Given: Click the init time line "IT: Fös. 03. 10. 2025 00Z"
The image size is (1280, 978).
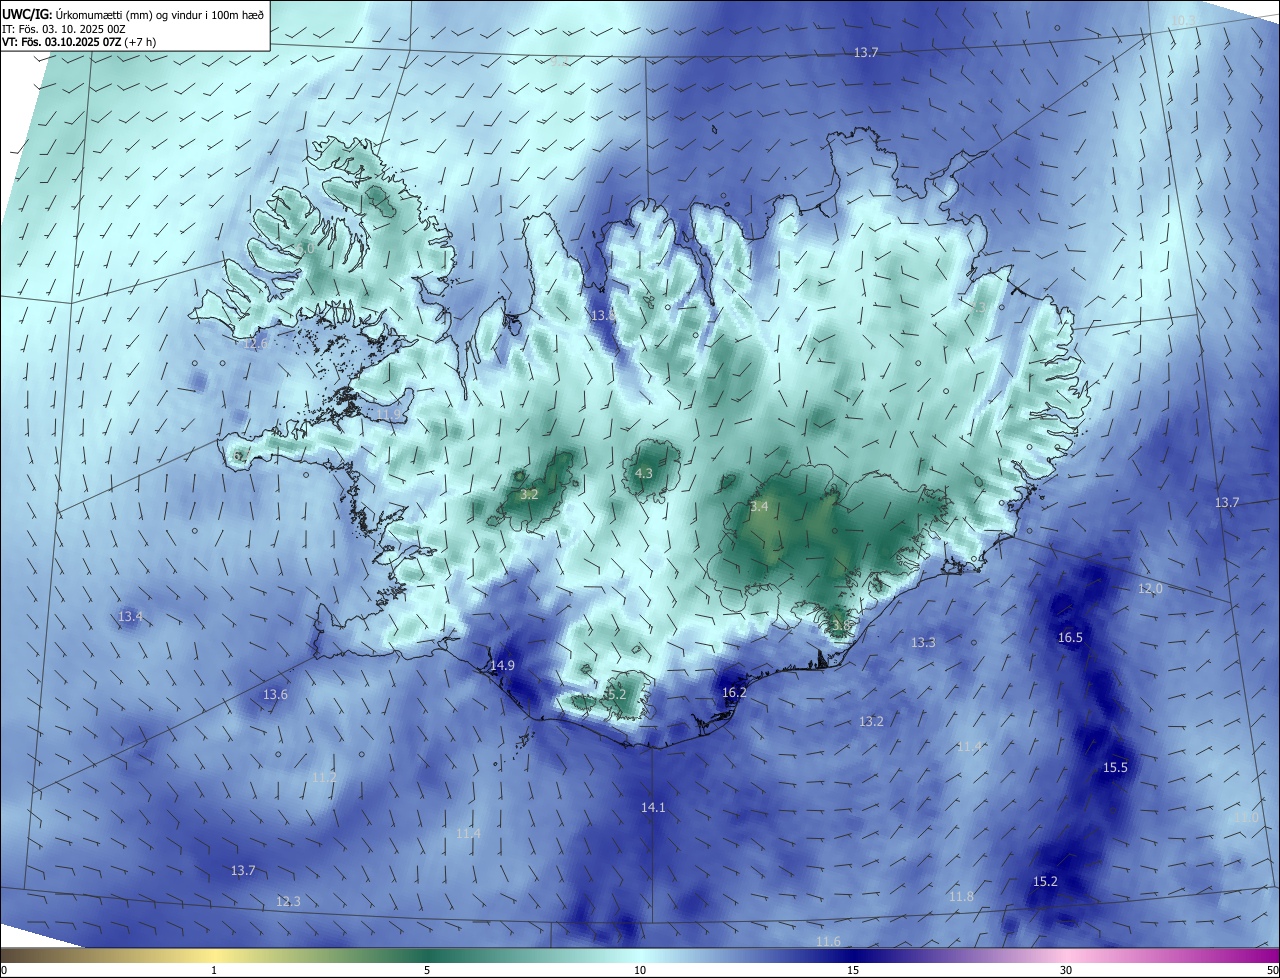Looking at the screenshot, I should click(x=63, y=29).
